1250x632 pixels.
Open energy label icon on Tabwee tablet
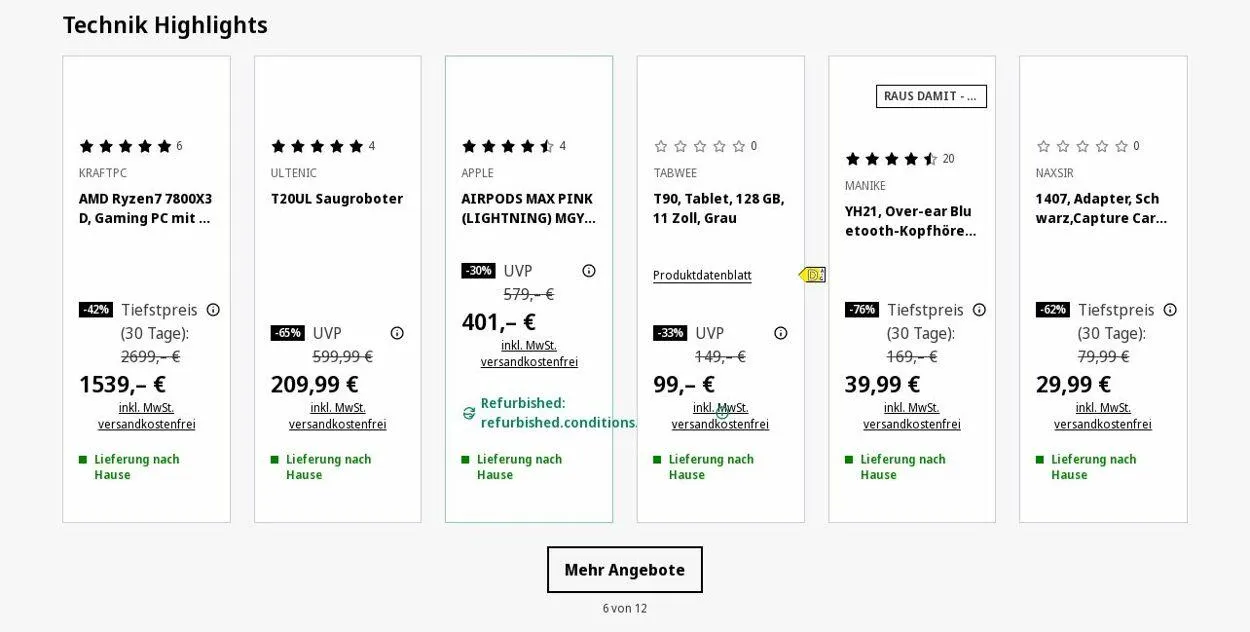812,275
